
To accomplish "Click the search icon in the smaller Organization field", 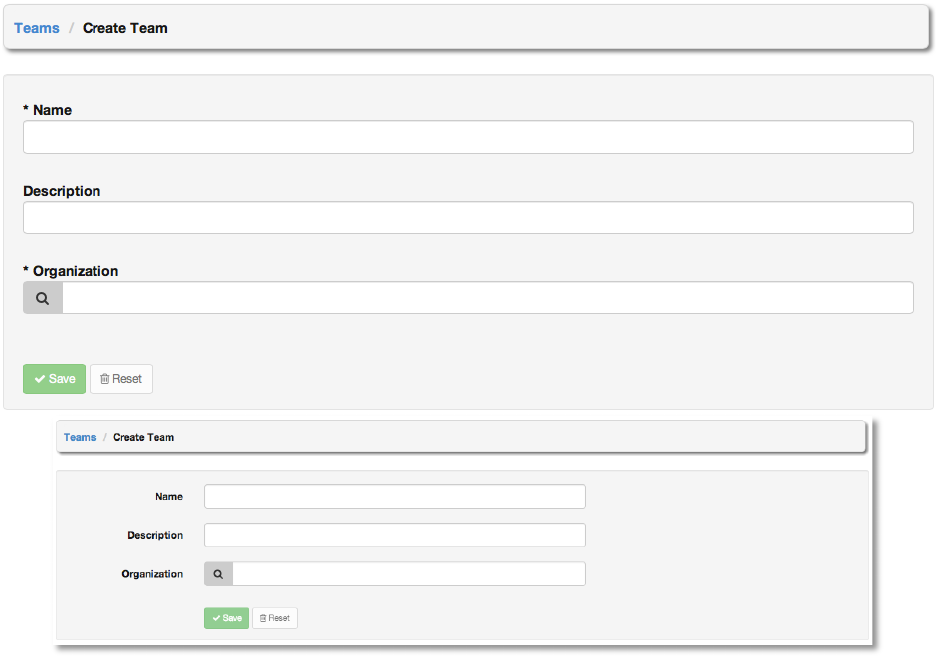I will point(219,574).
